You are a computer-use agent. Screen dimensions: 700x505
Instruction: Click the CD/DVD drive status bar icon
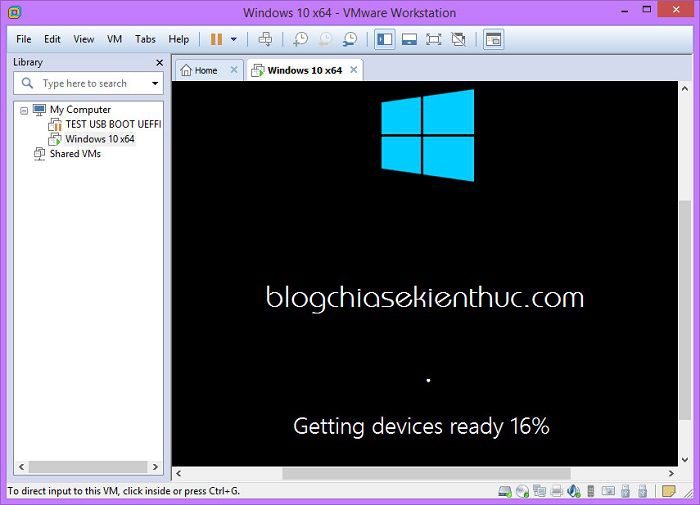click(522, 492)
